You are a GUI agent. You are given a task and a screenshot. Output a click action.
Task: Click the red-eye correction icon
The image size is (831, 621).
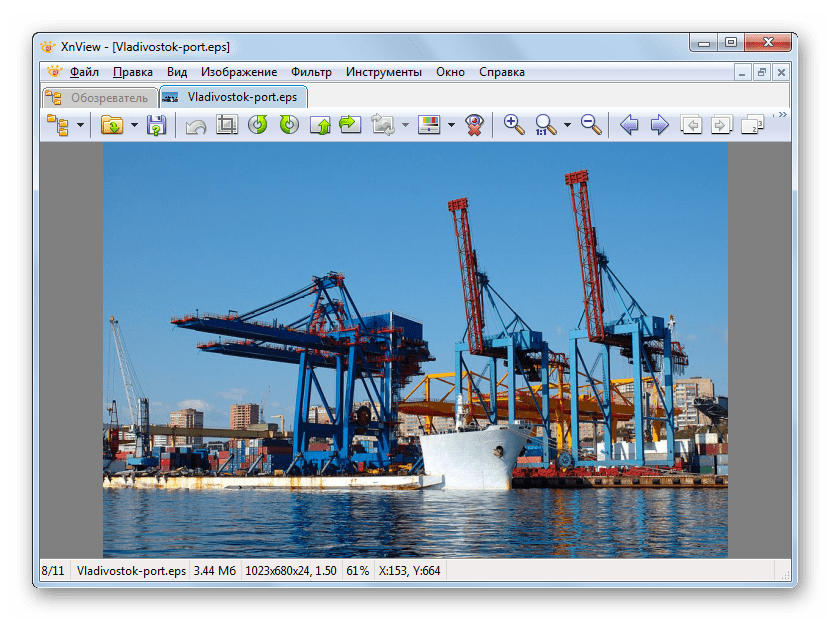pyautogui.click(x=475, y=125)
